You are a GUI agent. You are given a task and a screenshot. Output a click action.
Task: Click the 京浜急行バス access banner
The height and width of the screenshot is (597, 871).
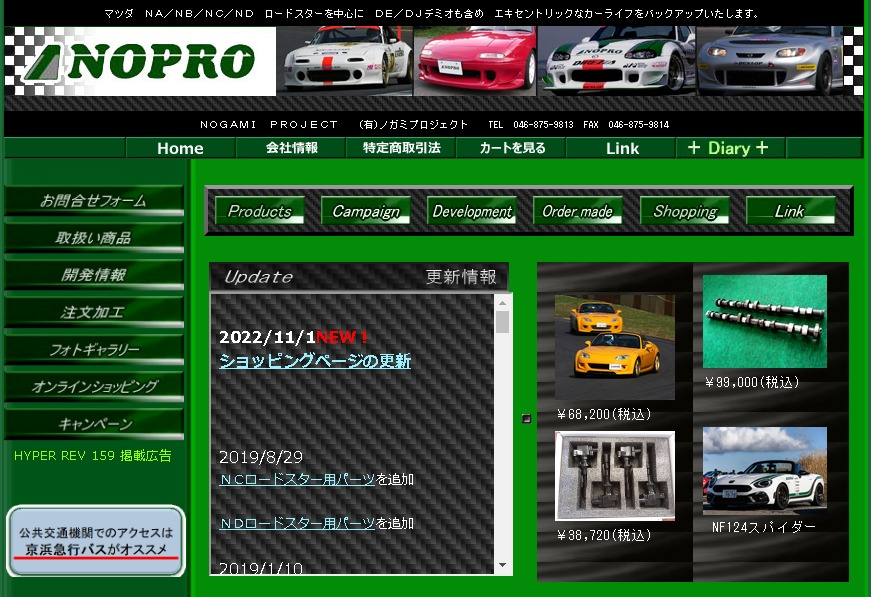pos(96,541)
